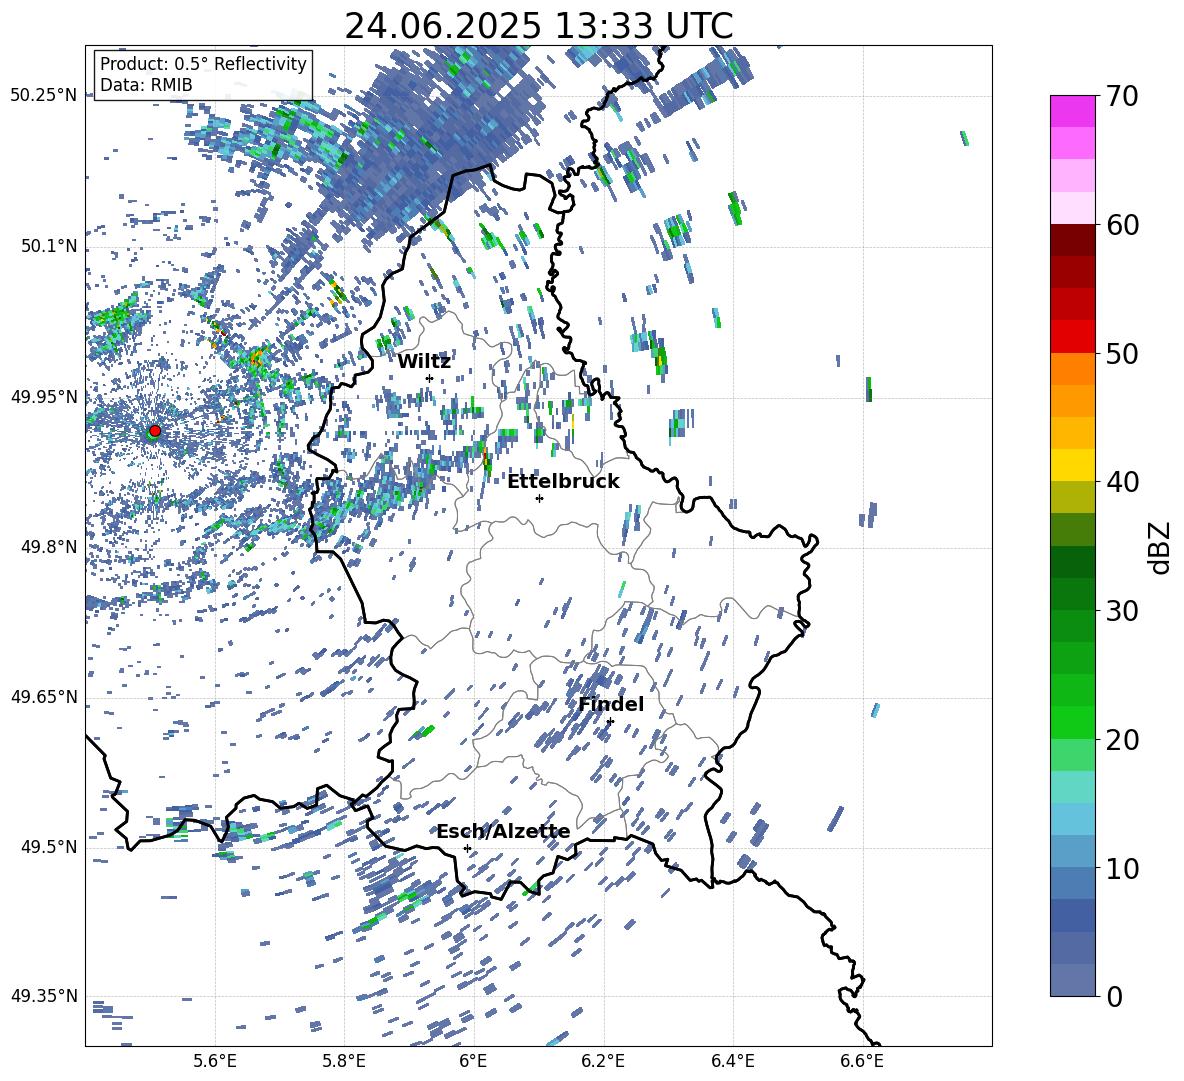This screenshot has height=1081, width=1184.
Task: Pick the yellow swatch just above 40 dBZ
Action: [x=1073, y=465]
